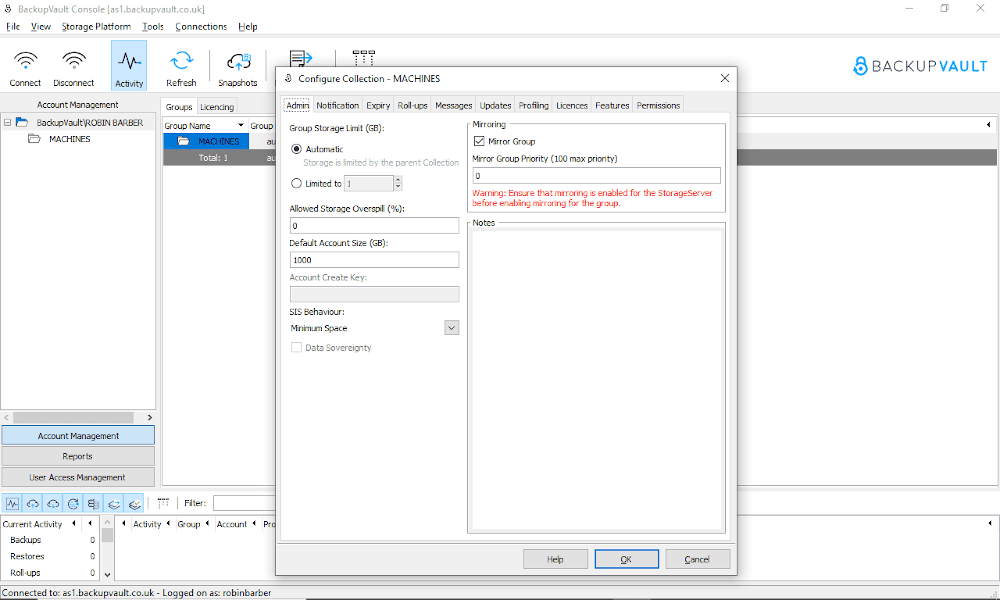The width and height of the screenshot is (1000, 600).
Task: Toggle cloud upload backups filter icon
Action: coord(33,504)
